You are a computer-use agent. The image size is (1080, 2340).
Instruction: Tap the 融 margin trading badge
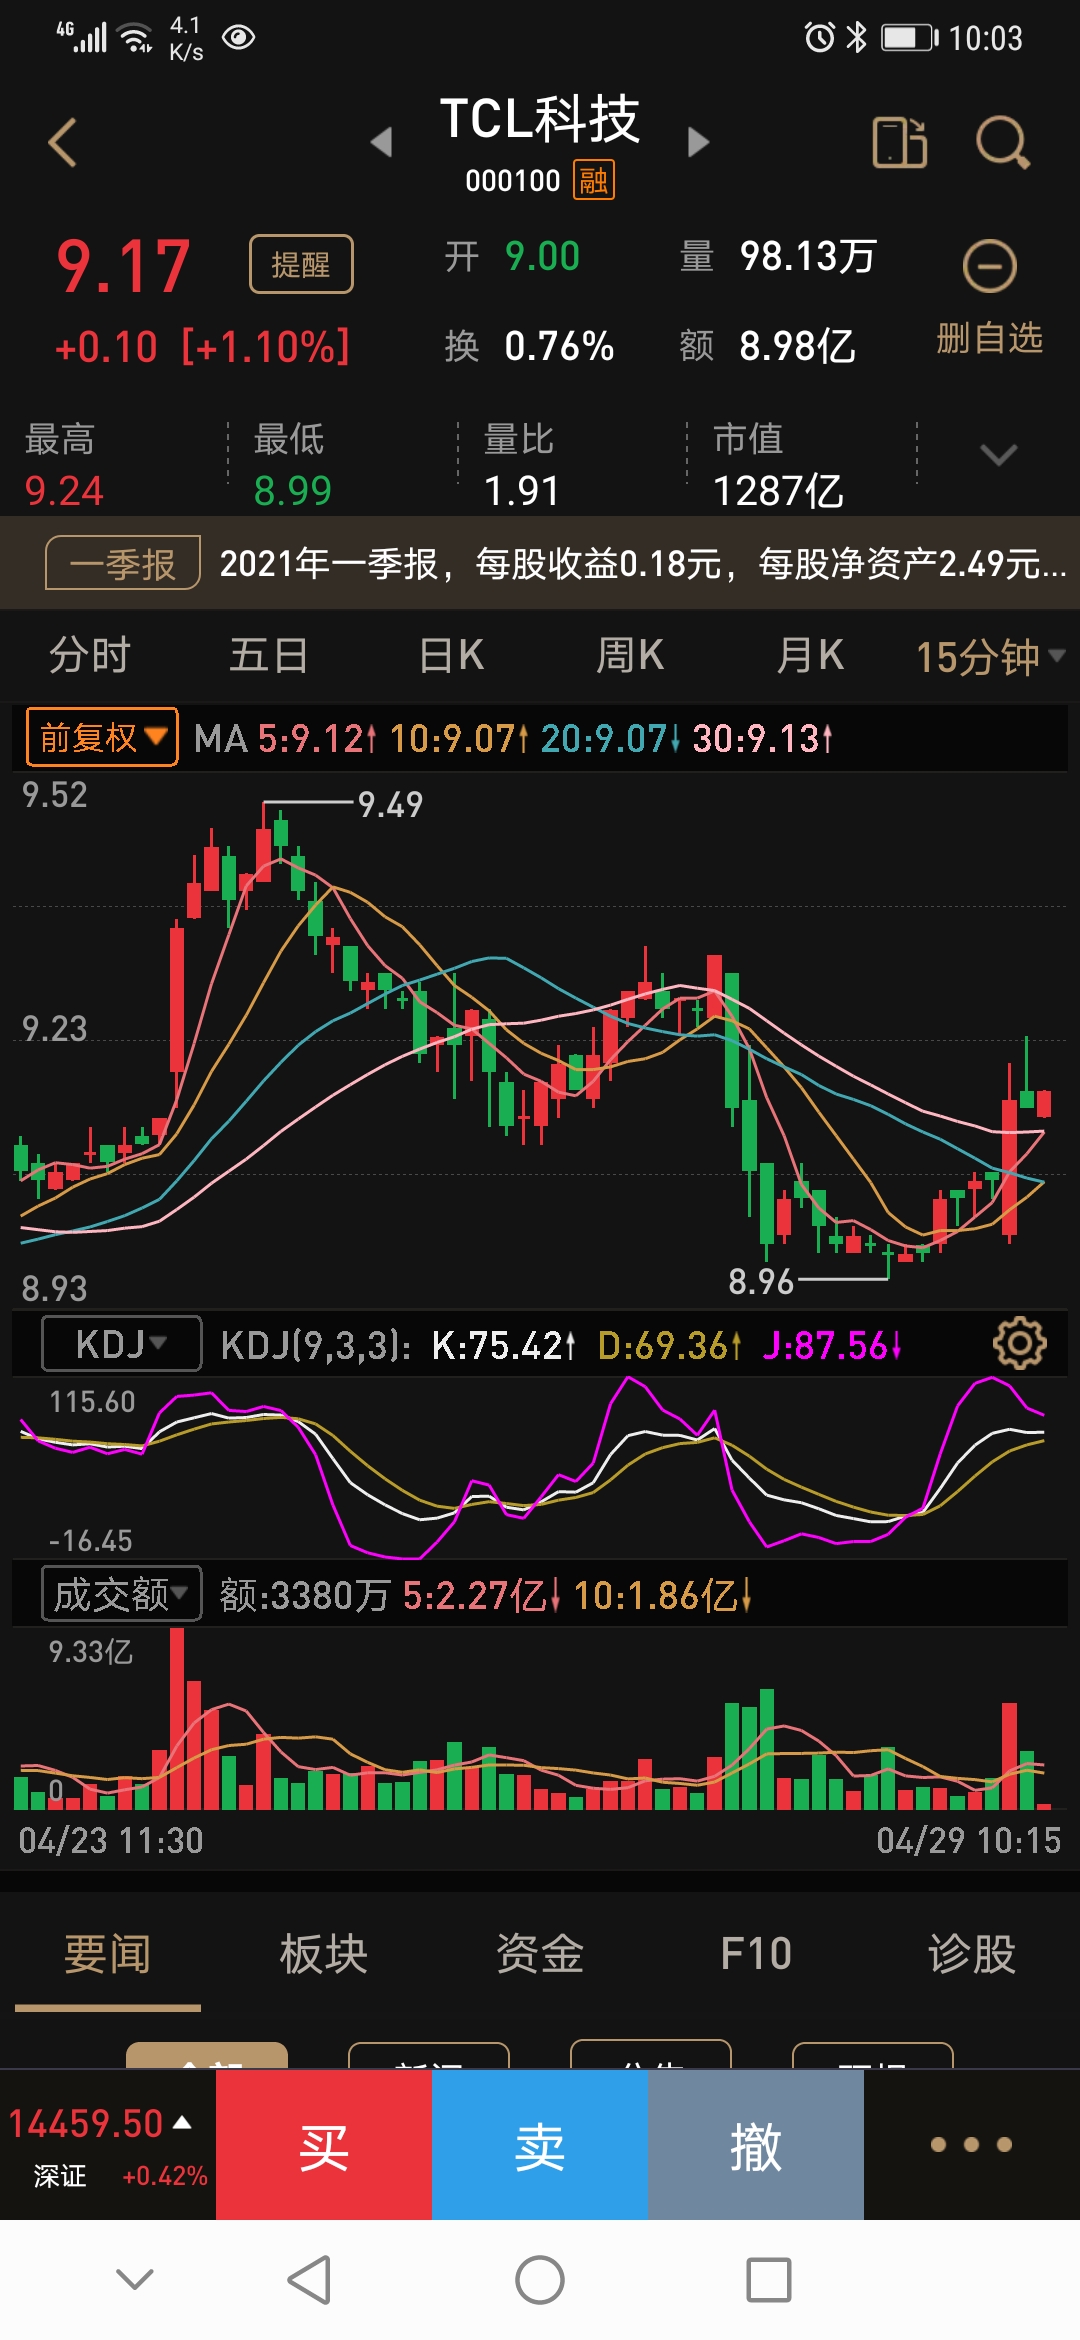tap(594, 181)
